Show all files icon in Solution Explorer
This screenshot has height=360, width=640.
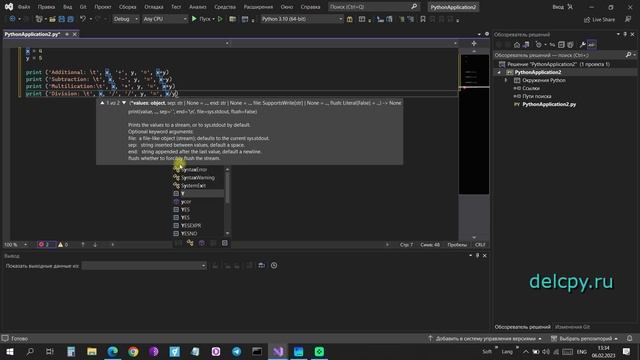(570, 44)
